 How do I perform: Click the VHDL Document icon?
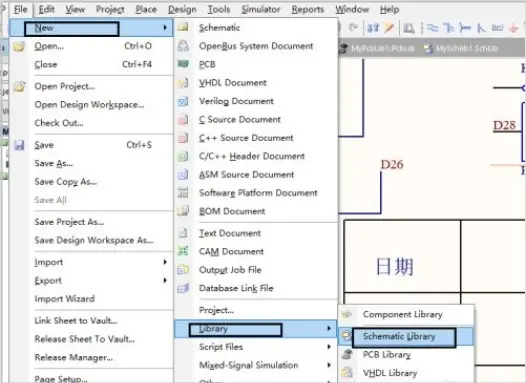coord(183,83)
